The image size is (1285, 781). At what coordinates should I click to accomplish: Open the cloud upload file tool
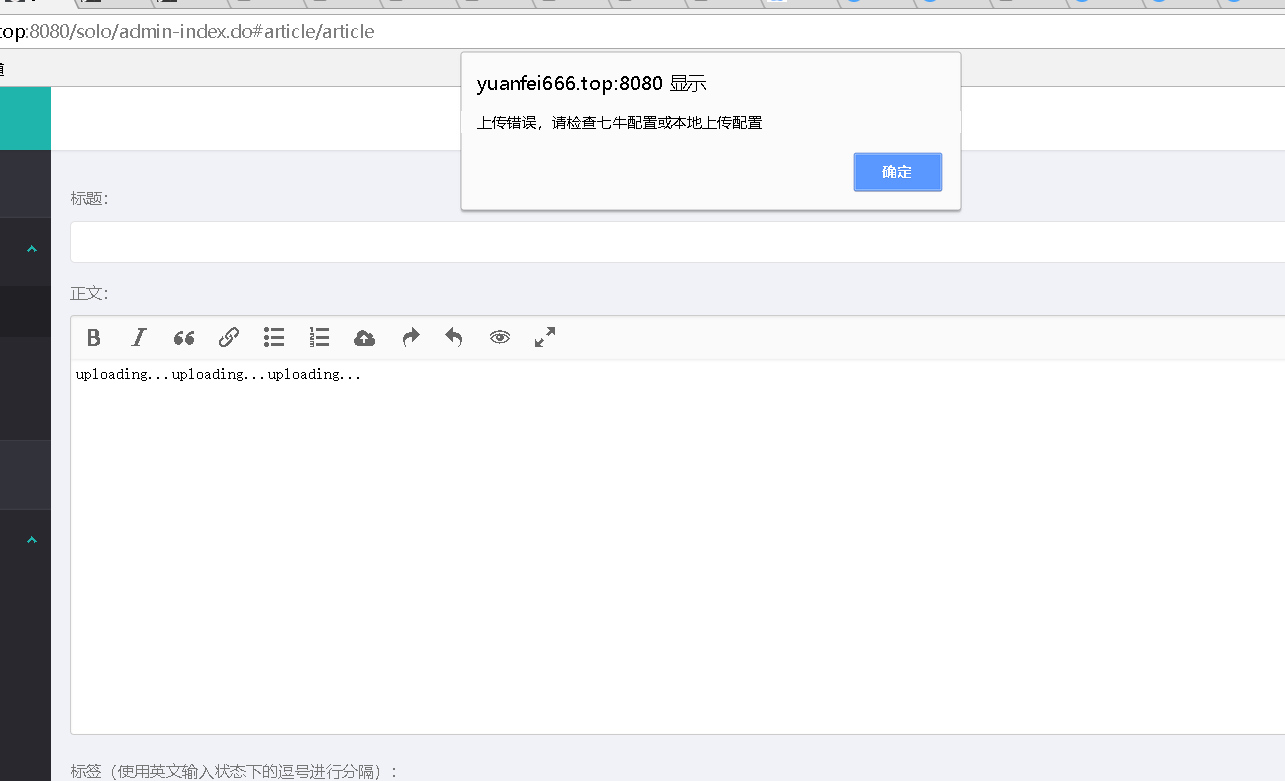click(x=365, y=338)
